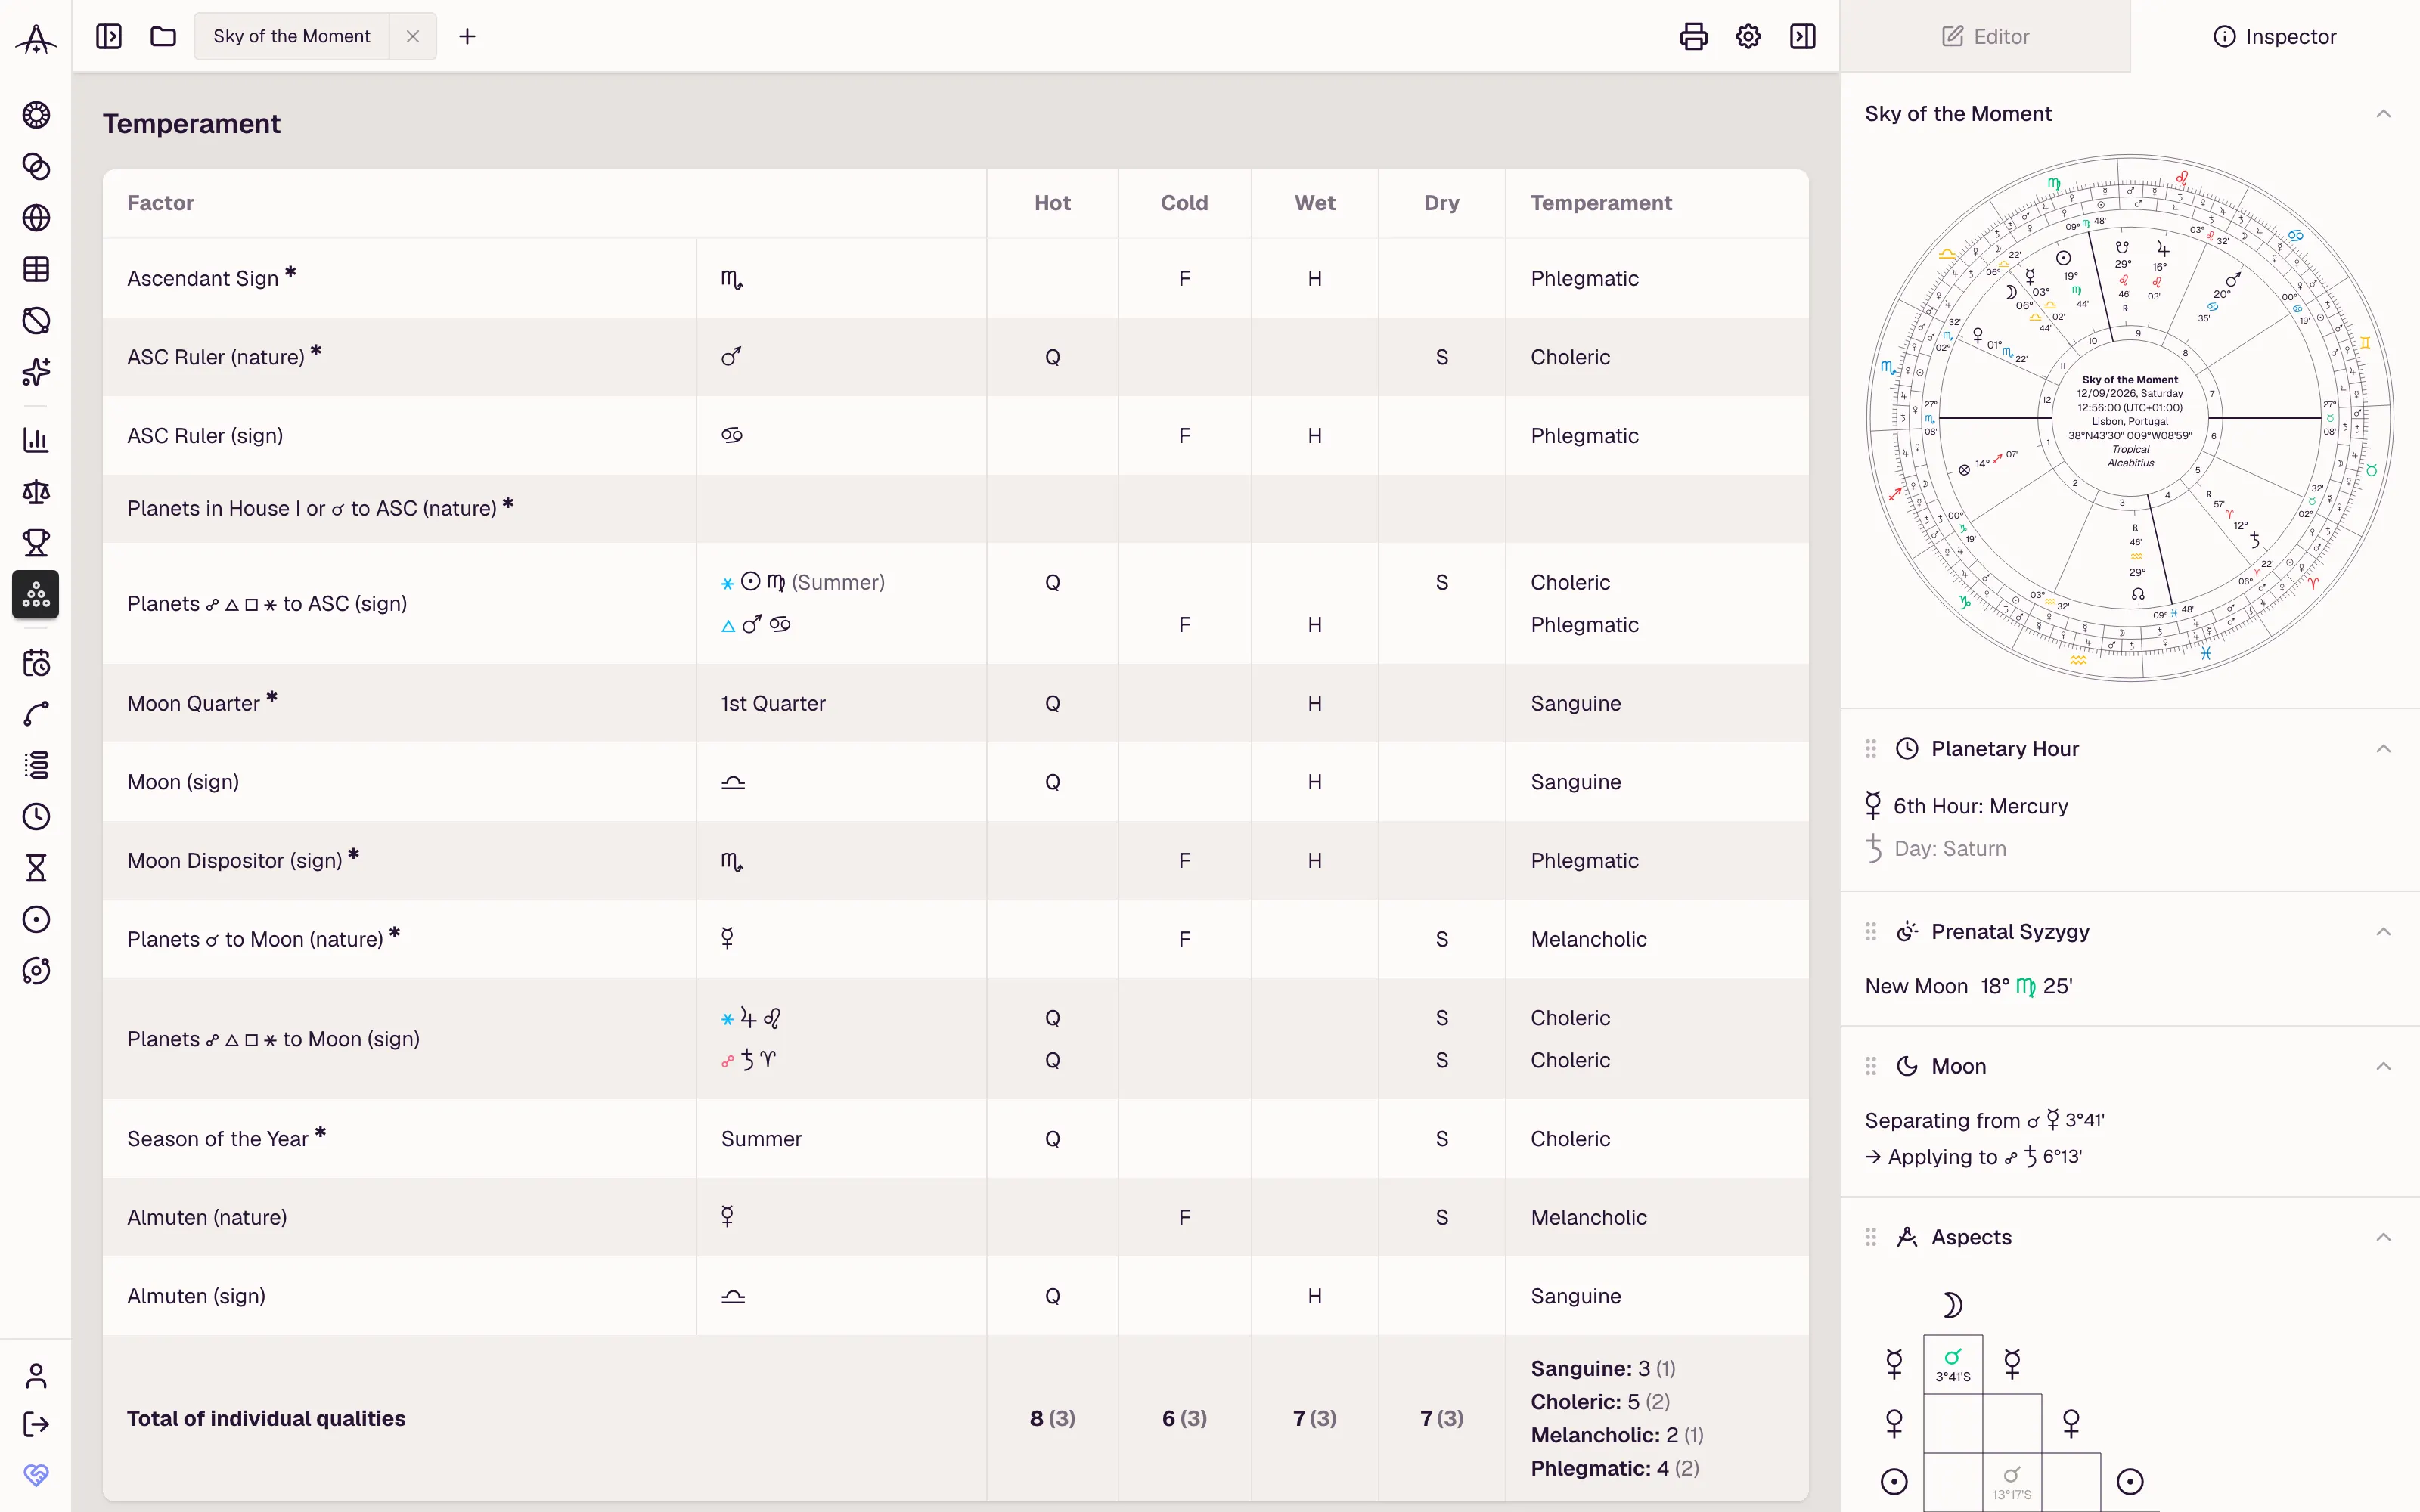
Task: Click the Temperament column header
Action: 1601,203
